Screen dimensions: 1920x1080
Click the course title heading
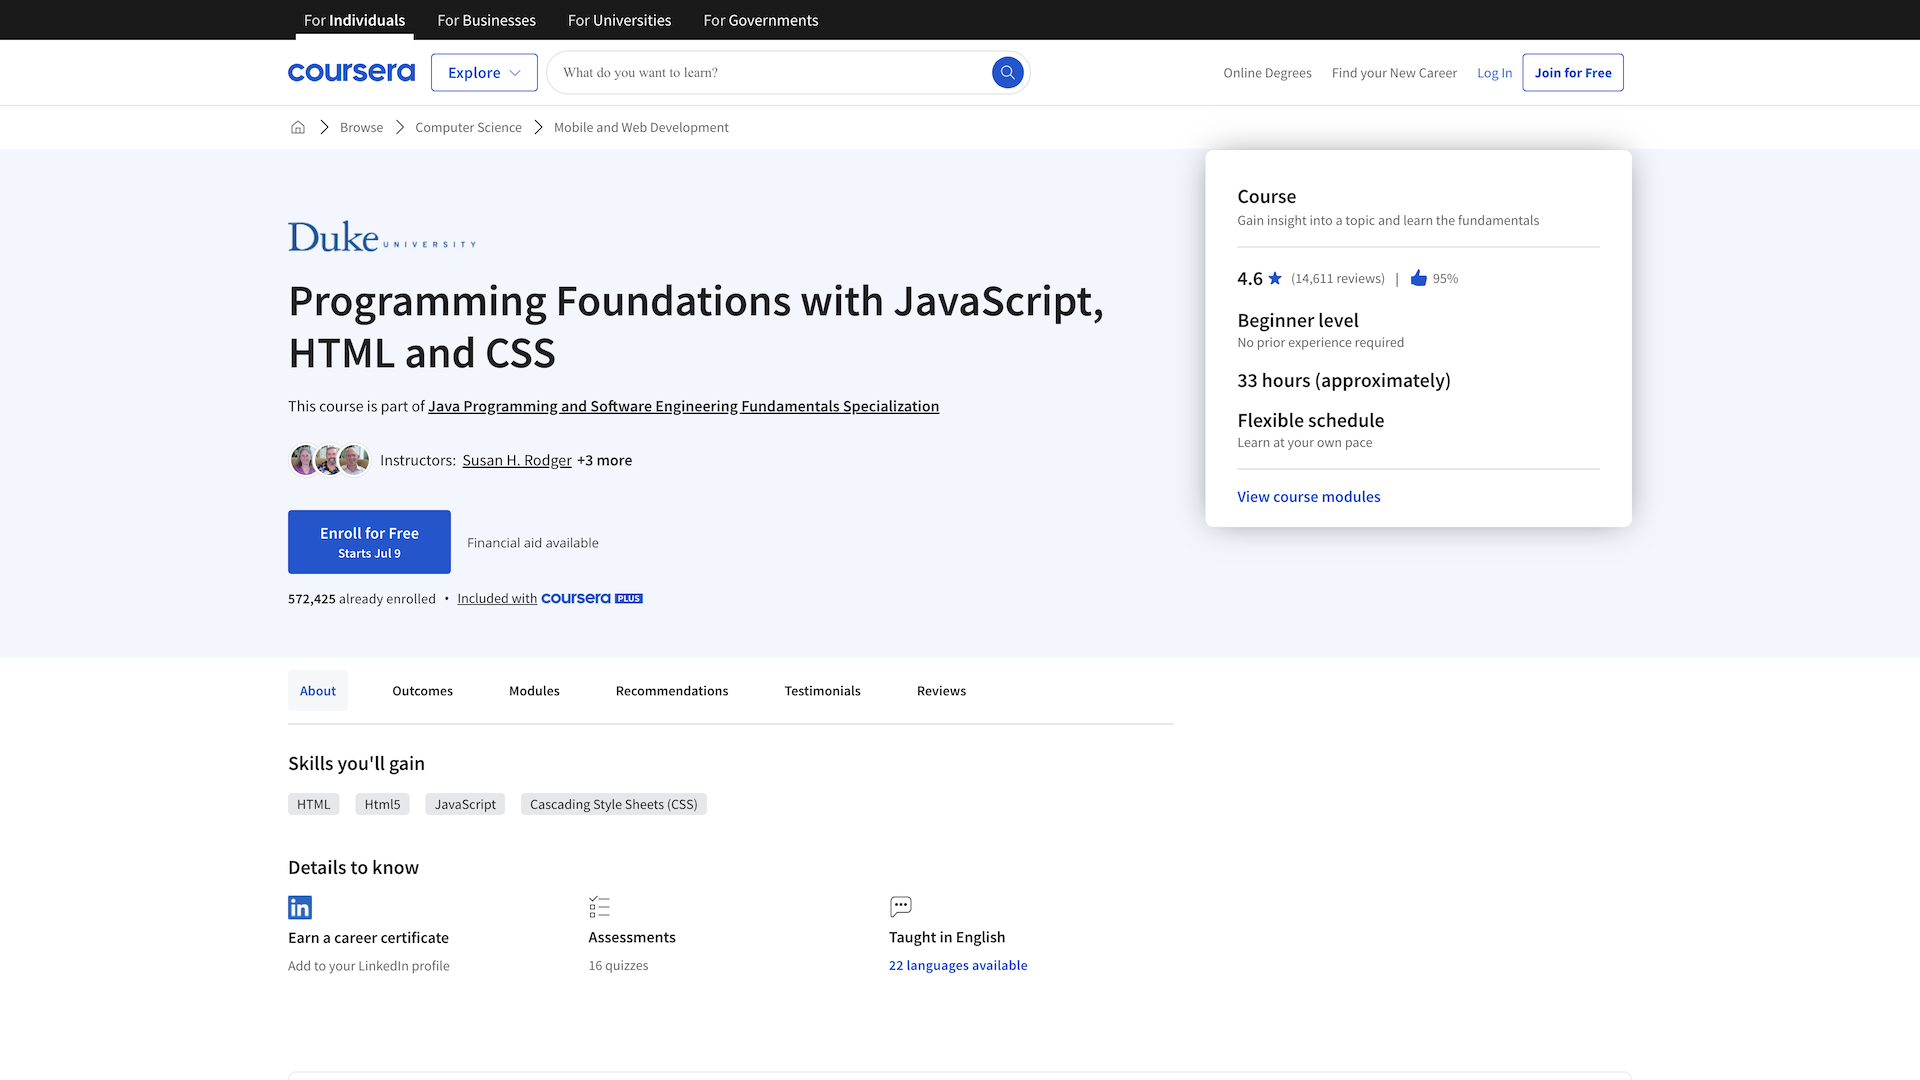[x=696, y=327]
